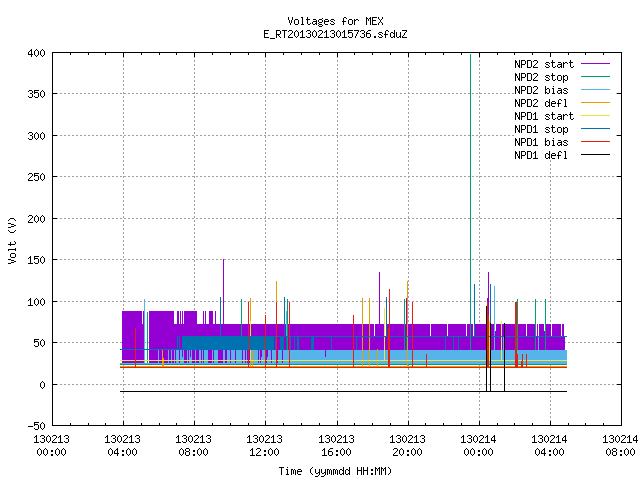
Task: Click the green NPD2 stop legend line sample
Action: click(x=595, y=77)
